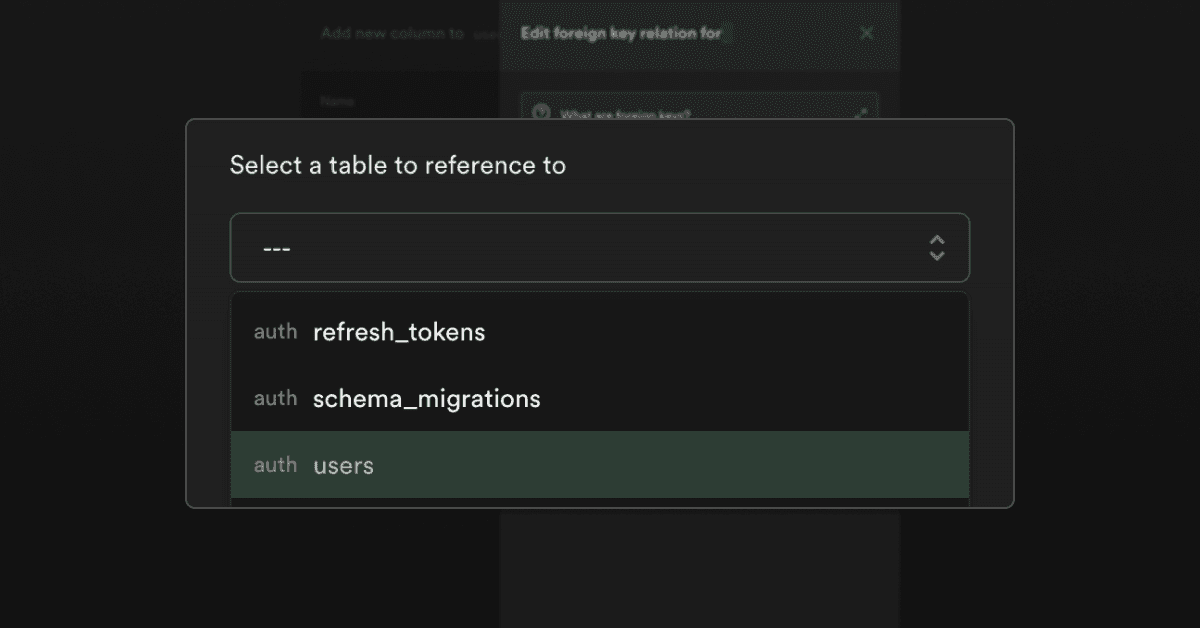Click the expand arrow icon on foreign keys help
1200x628 pixels.
[x=860, y=113]
